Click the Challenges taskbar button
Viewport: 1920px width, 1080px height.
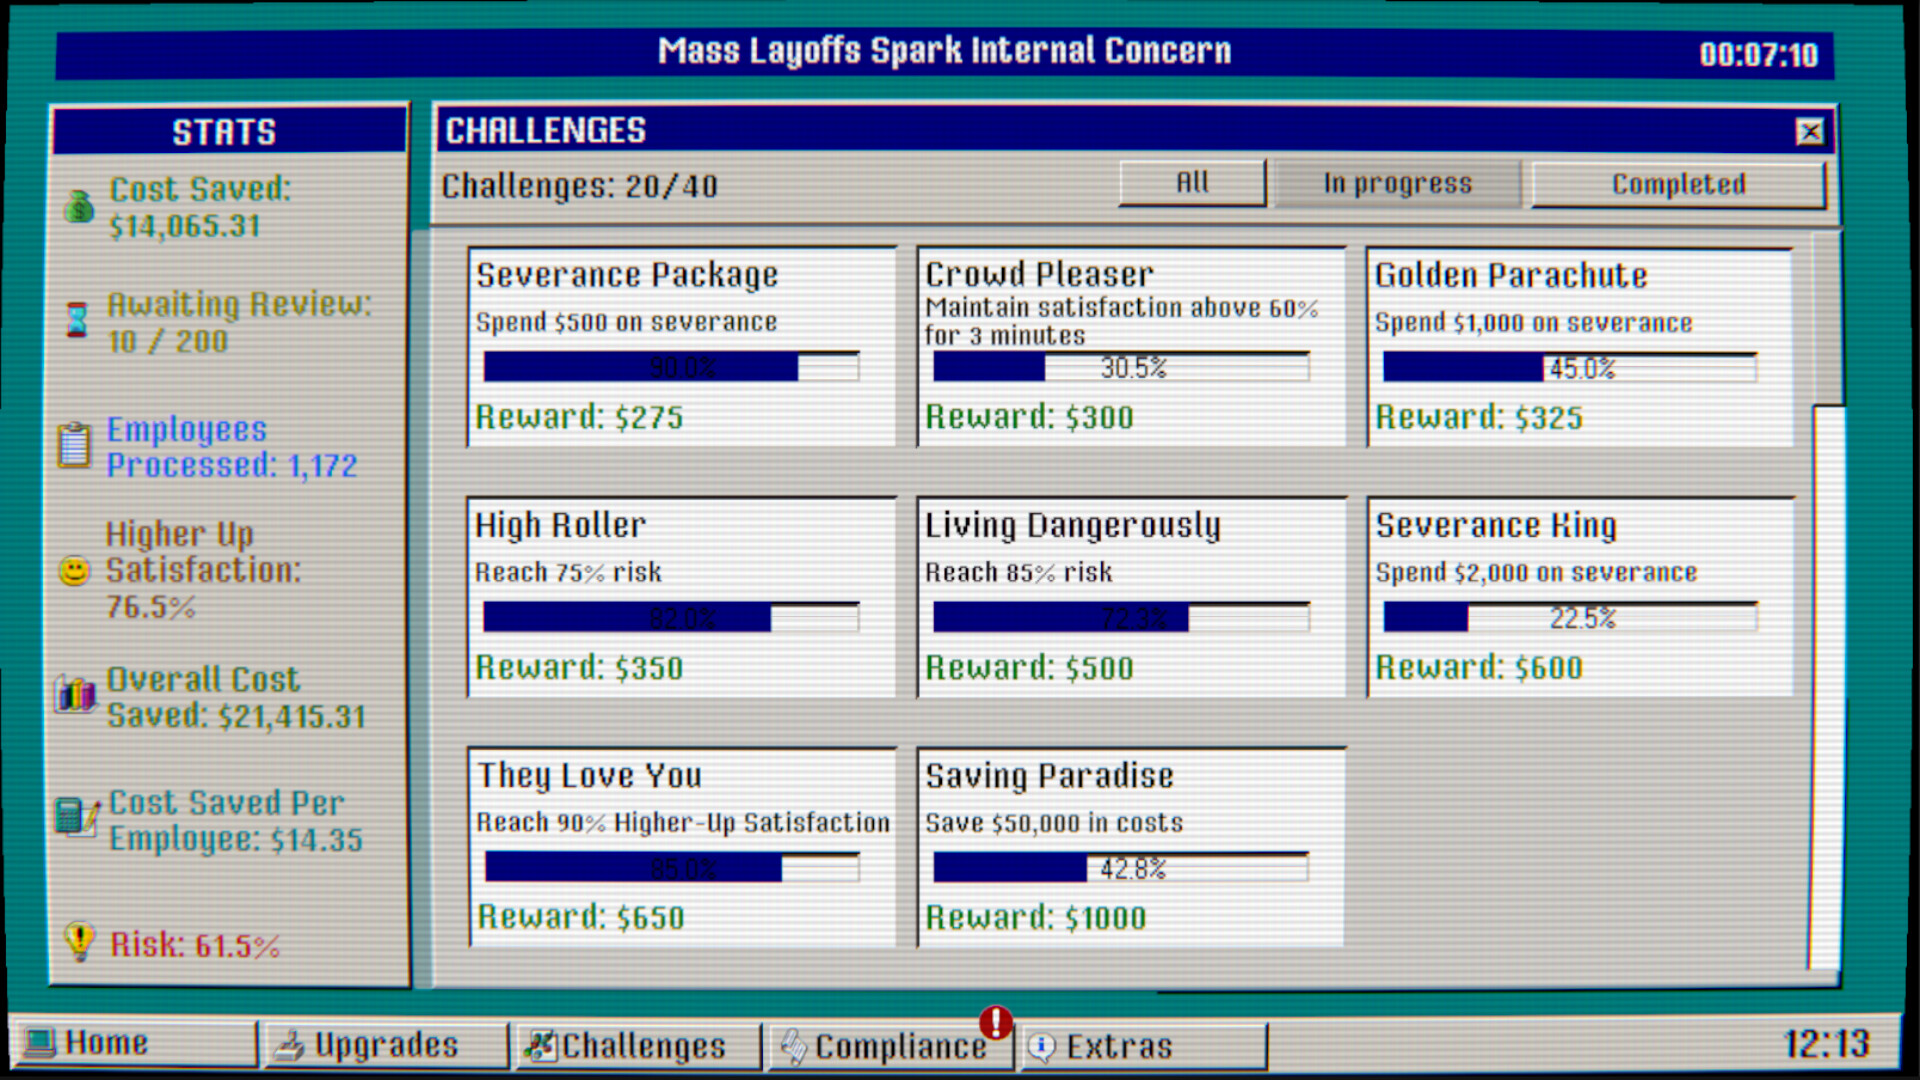tap(637, 1047)
